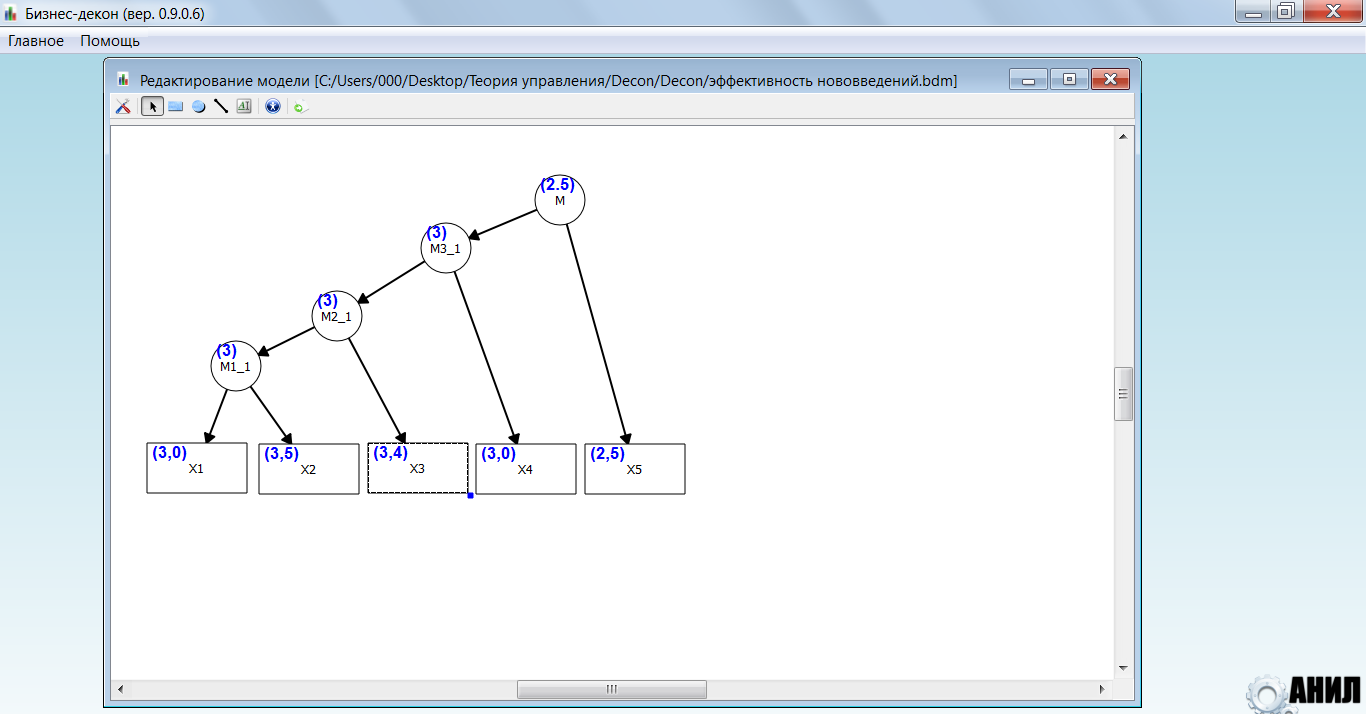This screenshot has height=714, width=1366.
Task: Open the Помощь menu
Action: tap(110, 41)
